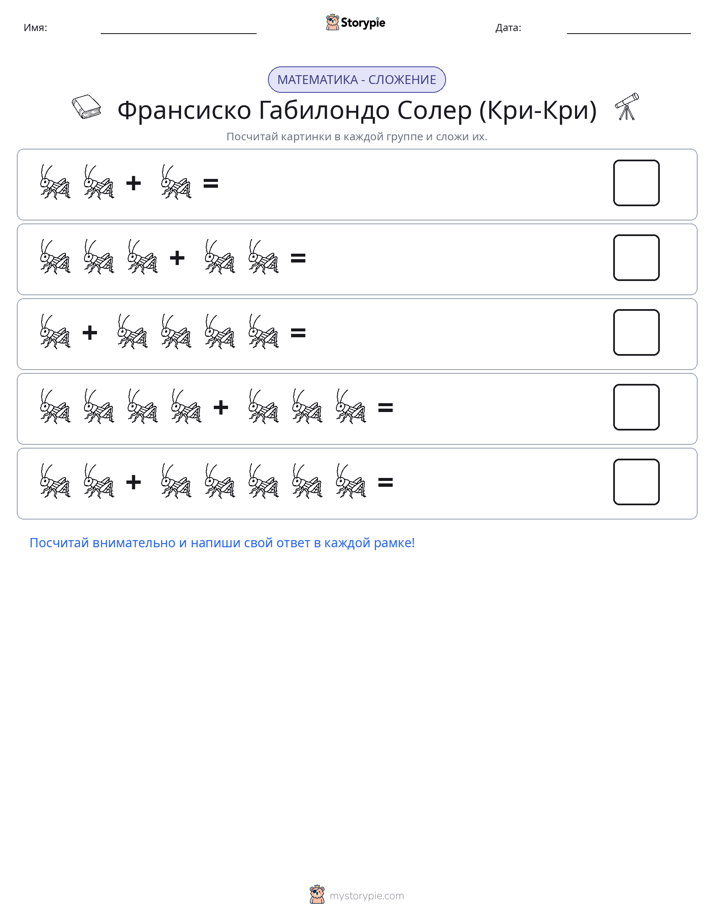Image resolution: width=714 pixels, height=924 pixels.
Task: Click the answer box for first row
Action: tap(636, 183)
